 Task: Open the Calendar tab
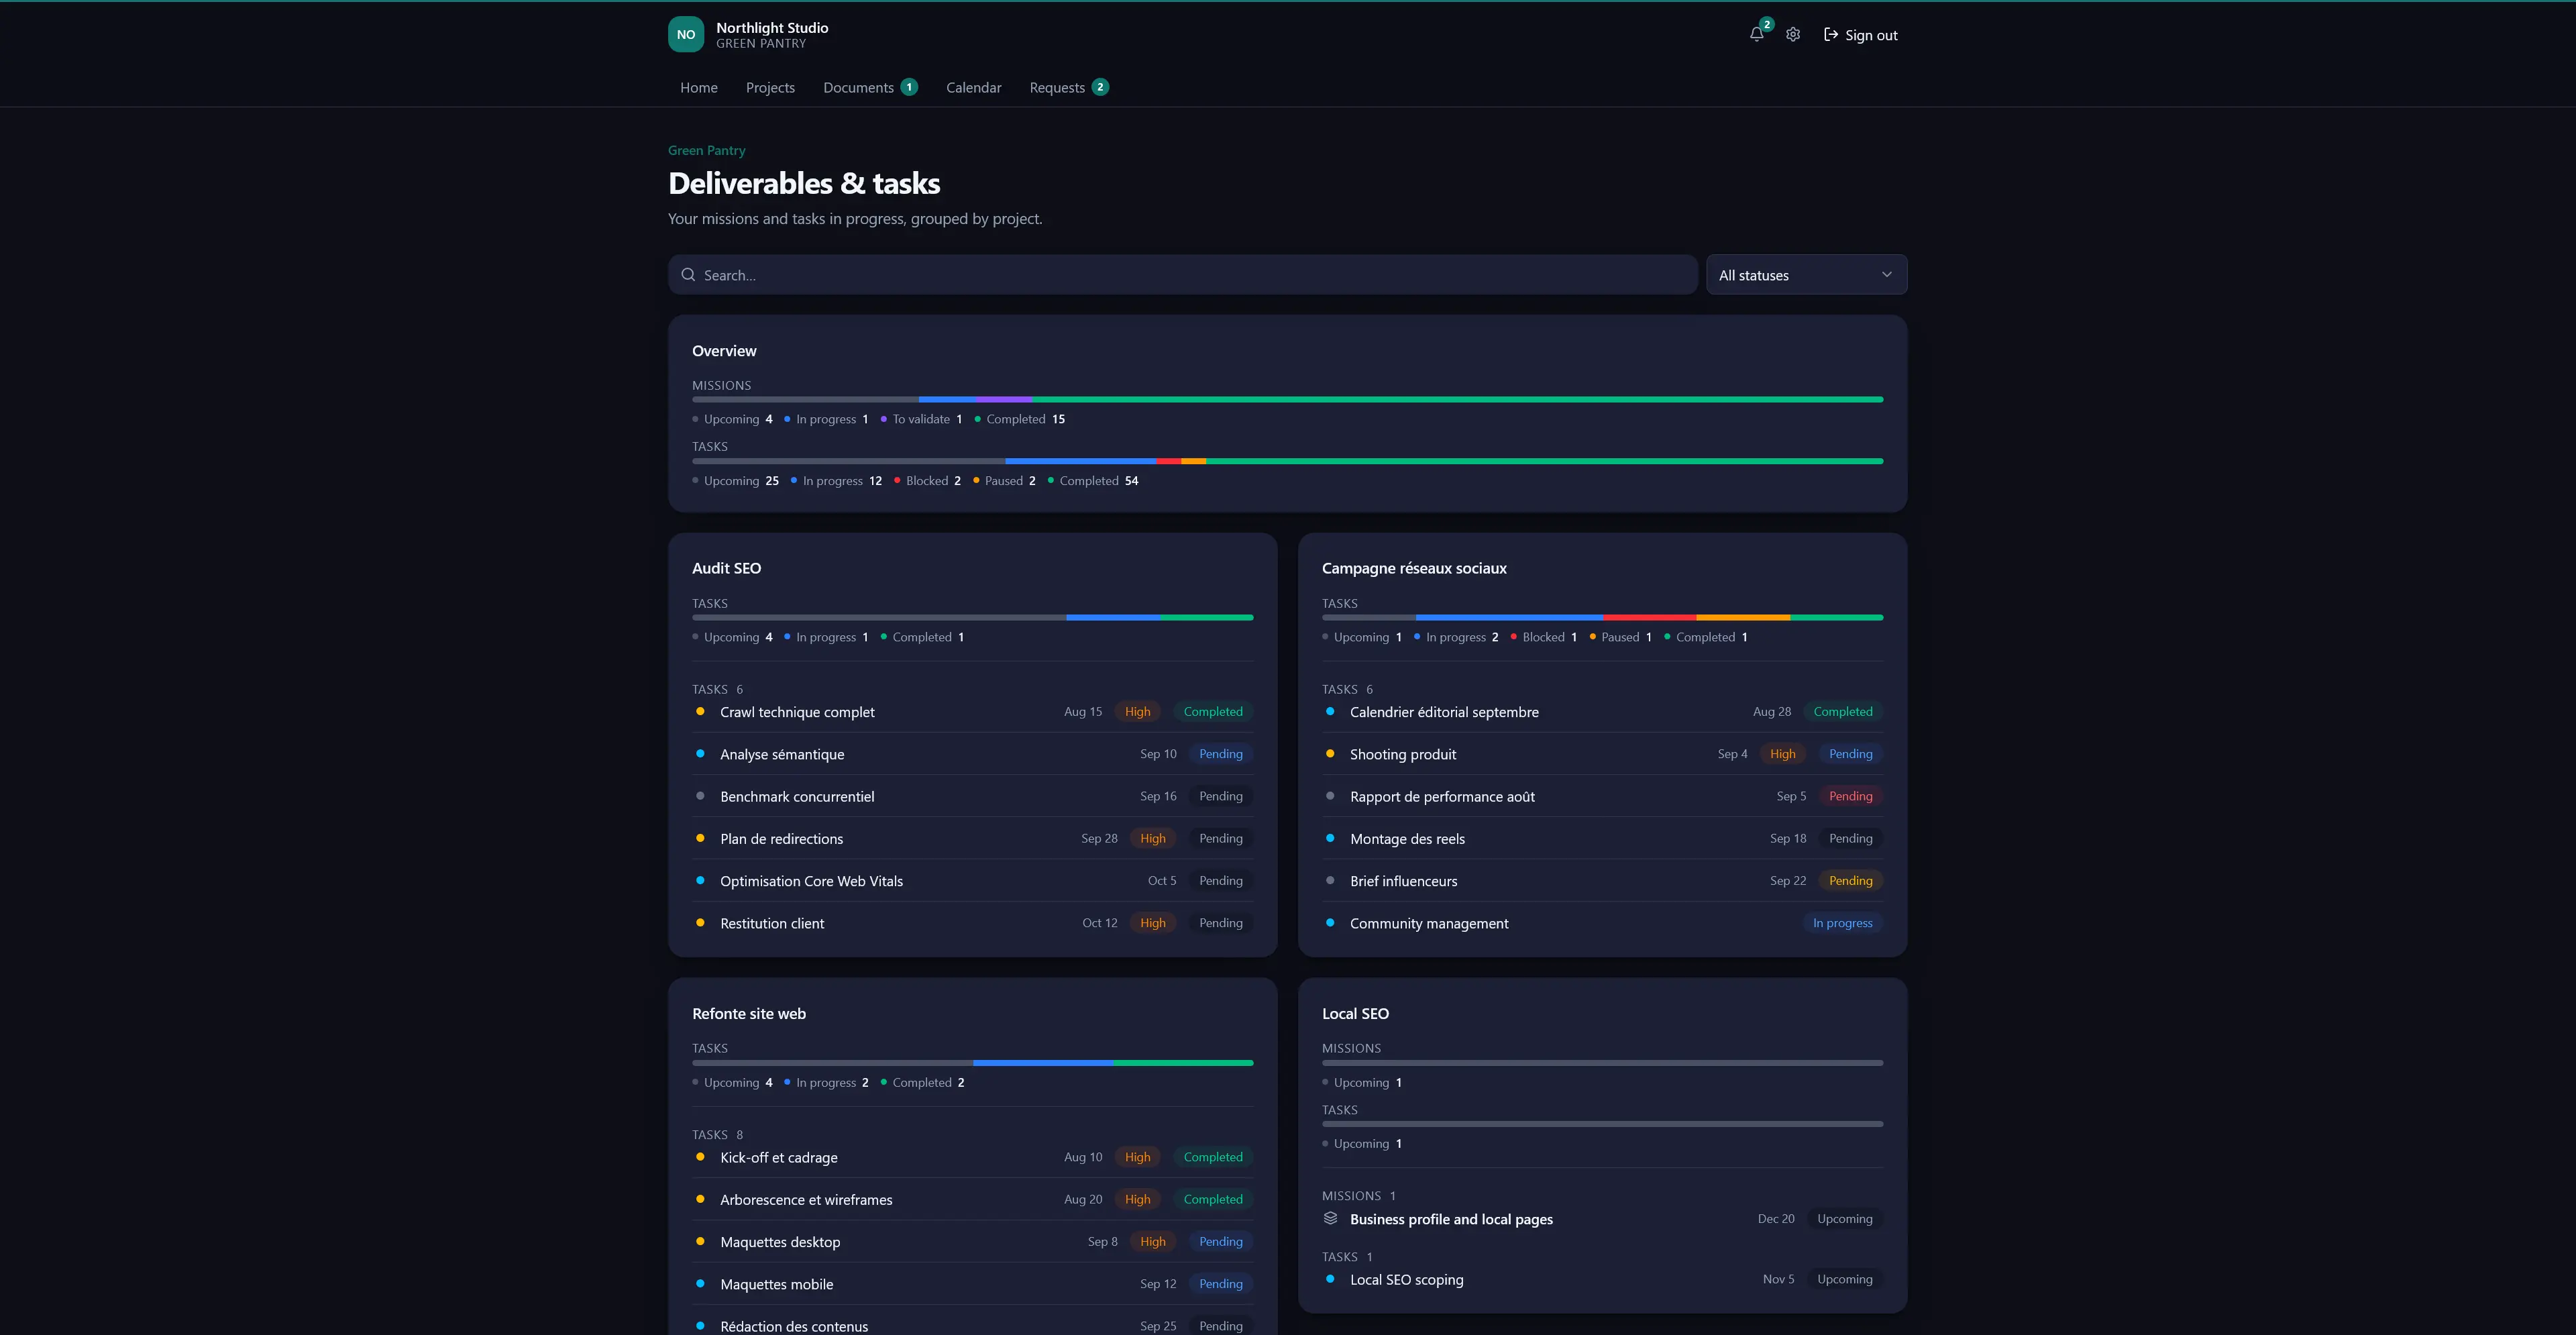point(973,88)
